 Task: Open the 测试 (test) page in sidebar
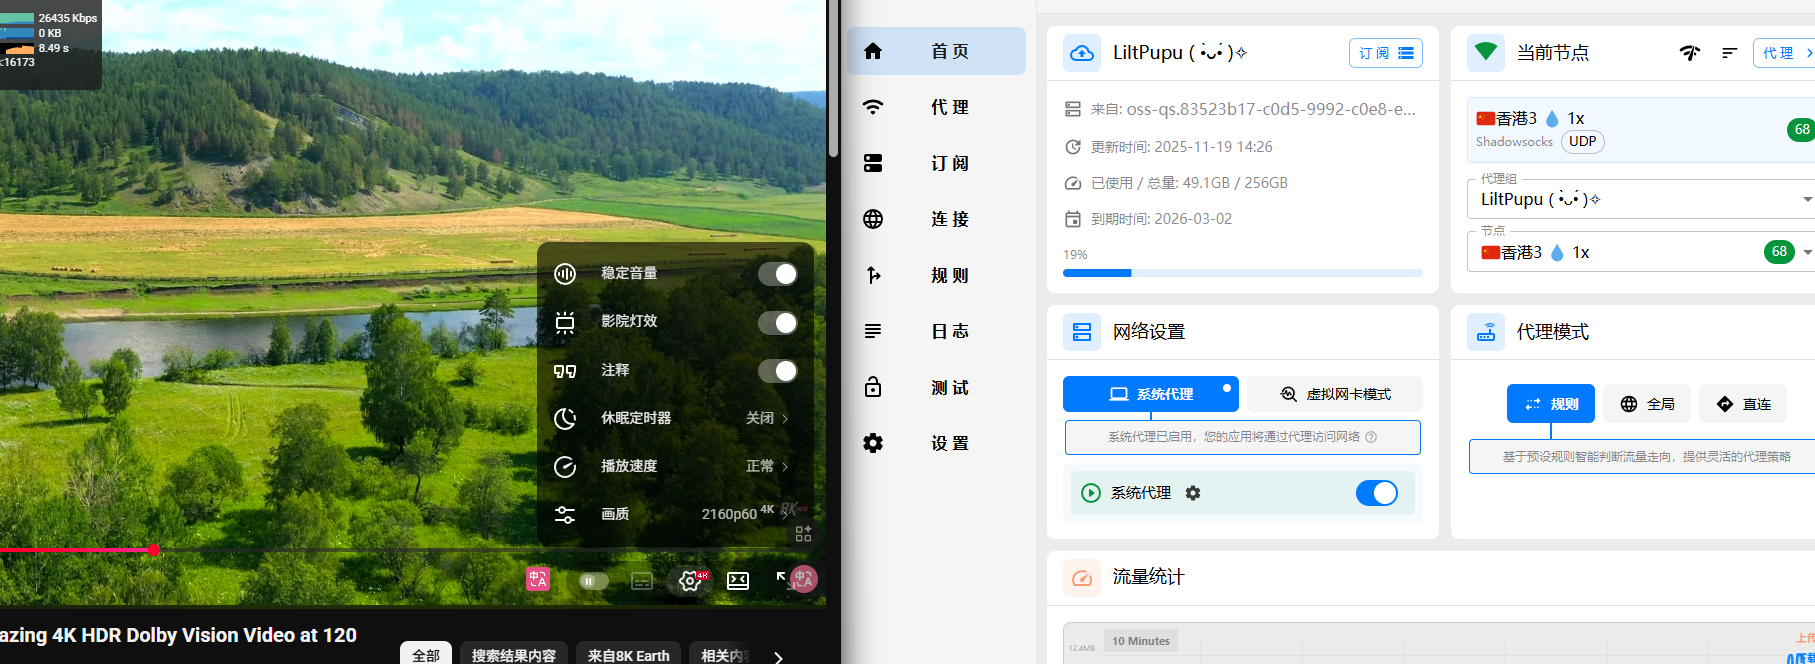[935, 387]
